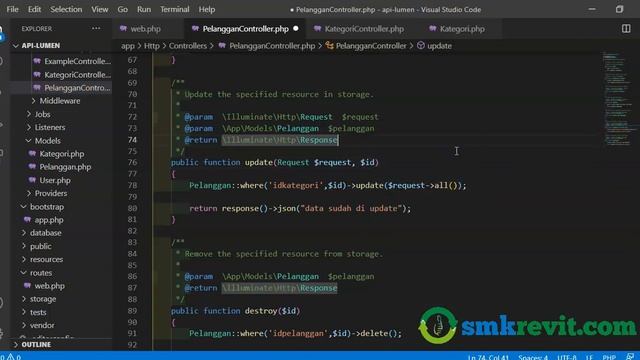The height and width of the screenshot is (360, 640).
Task: Restore down the window
Action: (619, 9)
